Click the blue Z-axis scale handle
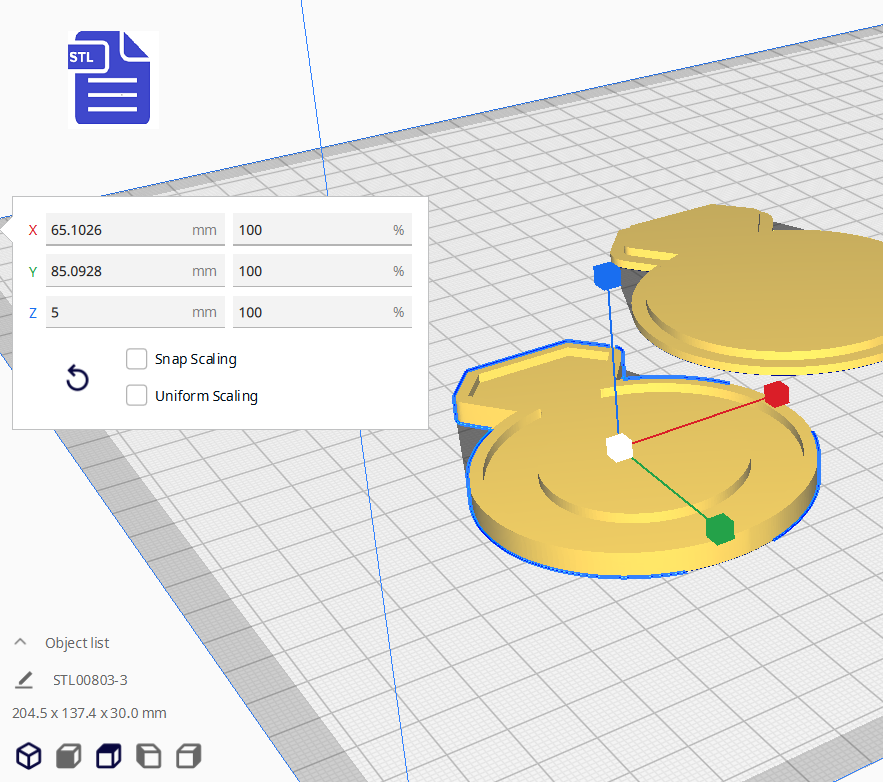The height and width of the screenshot is (782, 883). [x=606, y=276]
